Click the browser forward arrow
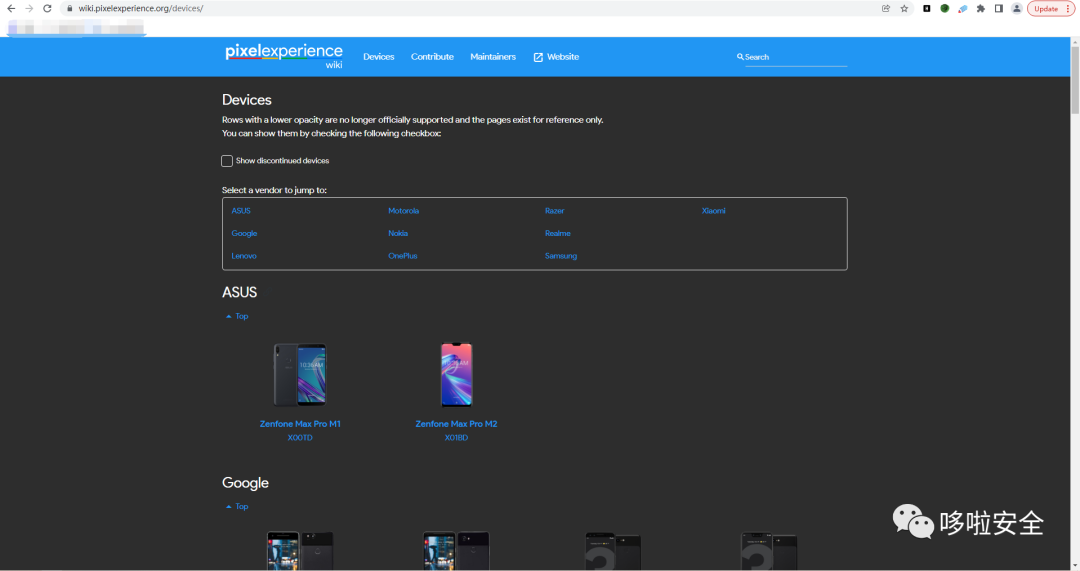1080x571 pixels. (x=29, y=8)
